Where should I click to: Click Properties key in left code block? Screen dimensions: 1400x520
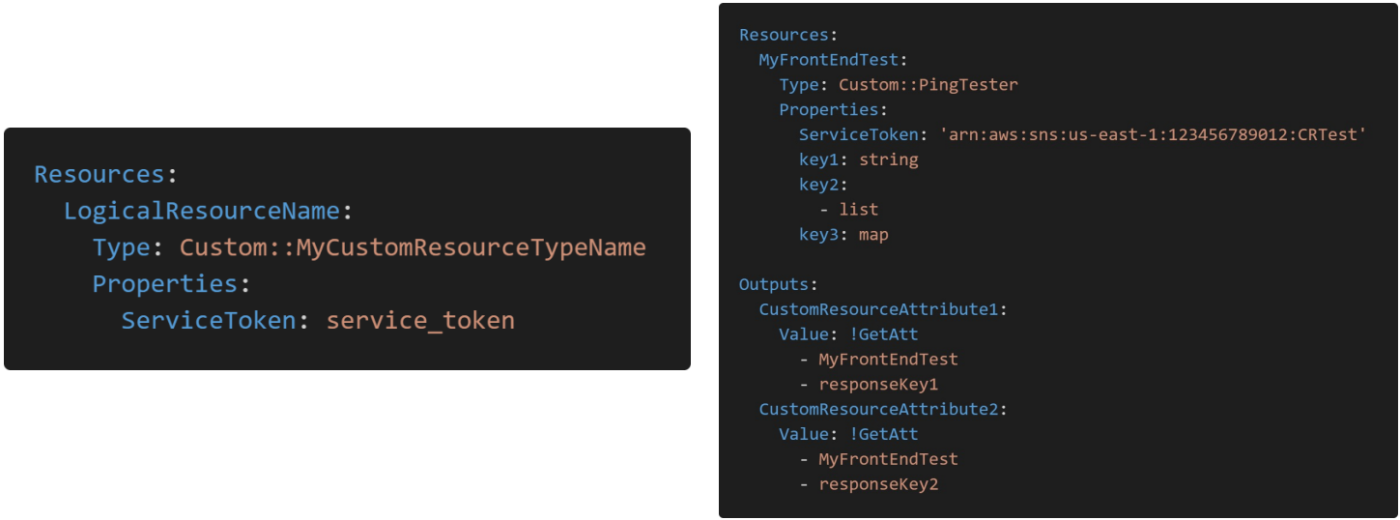(x=165, y=284)
